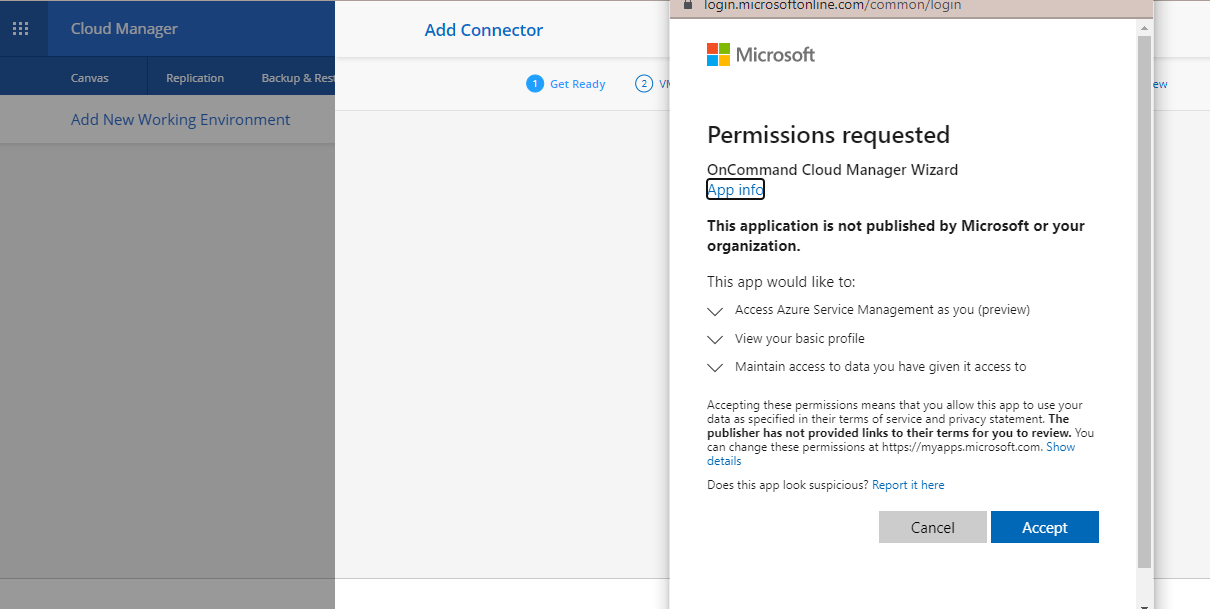
Task: Select the step 2 circle indicator
Action: (644, 84)
